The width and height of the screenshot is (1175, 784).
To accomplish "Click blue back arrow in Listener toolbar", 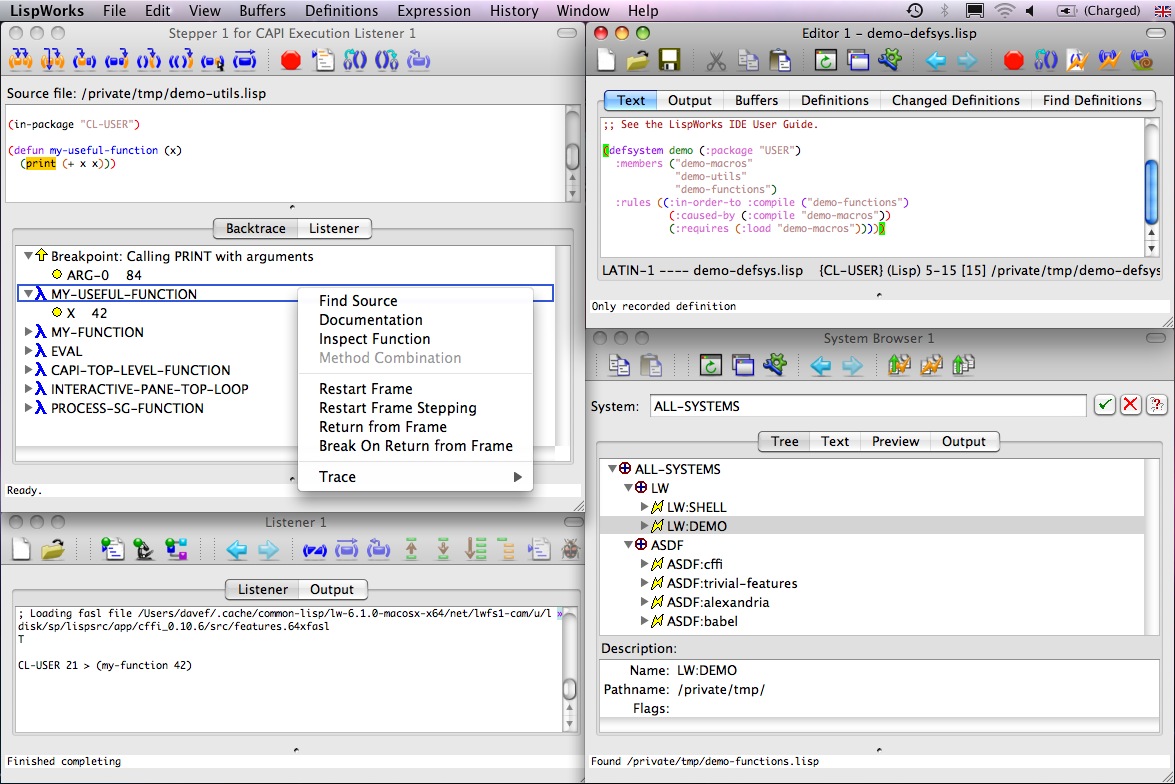I will [x=236, y=549].
